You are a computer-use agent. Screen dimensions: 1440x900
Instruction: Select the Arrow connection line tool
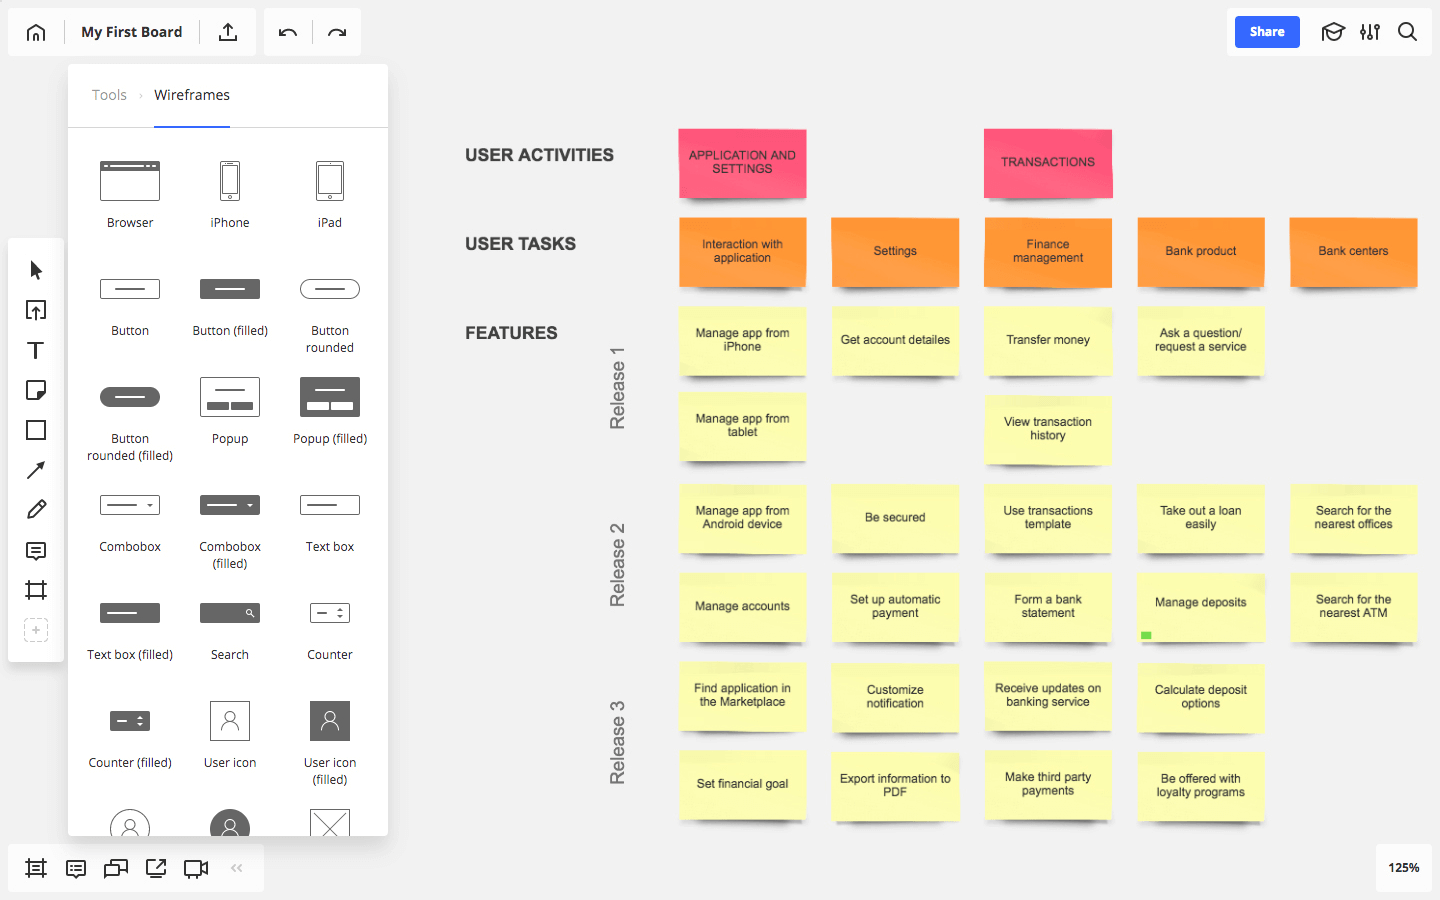point(36,470)
